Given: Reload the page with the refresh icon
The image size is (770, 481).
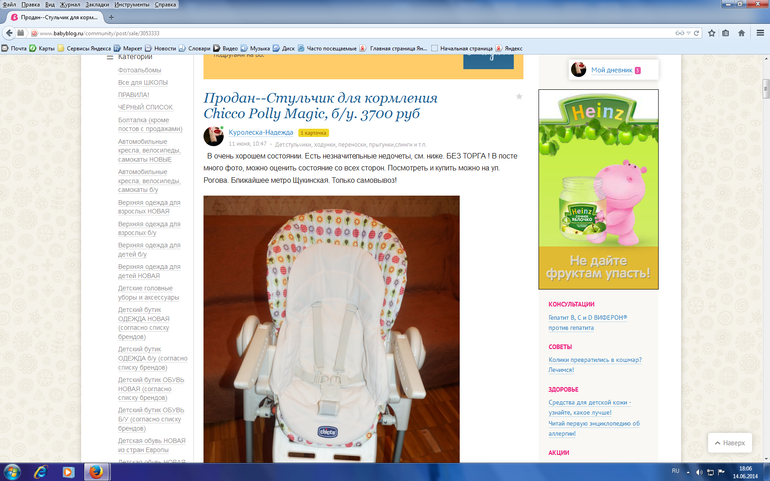Looking at the screenshot, I should [696, 33].
